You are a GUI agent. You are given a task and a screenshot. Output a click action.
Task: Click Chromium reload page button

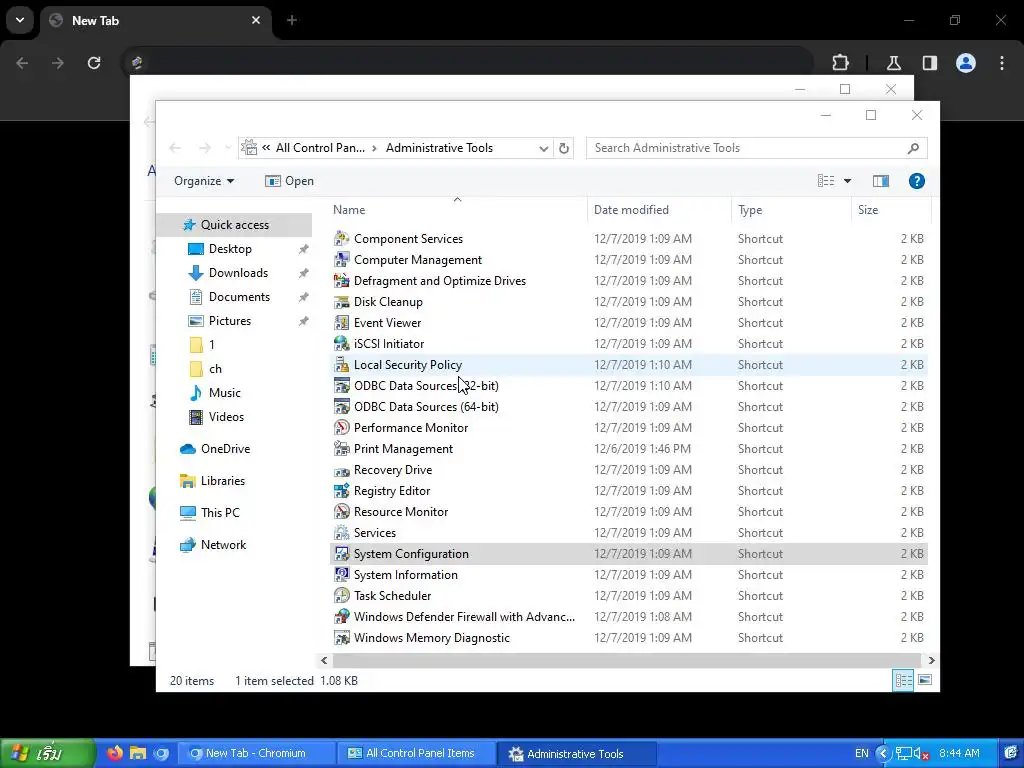coord(94,63)
